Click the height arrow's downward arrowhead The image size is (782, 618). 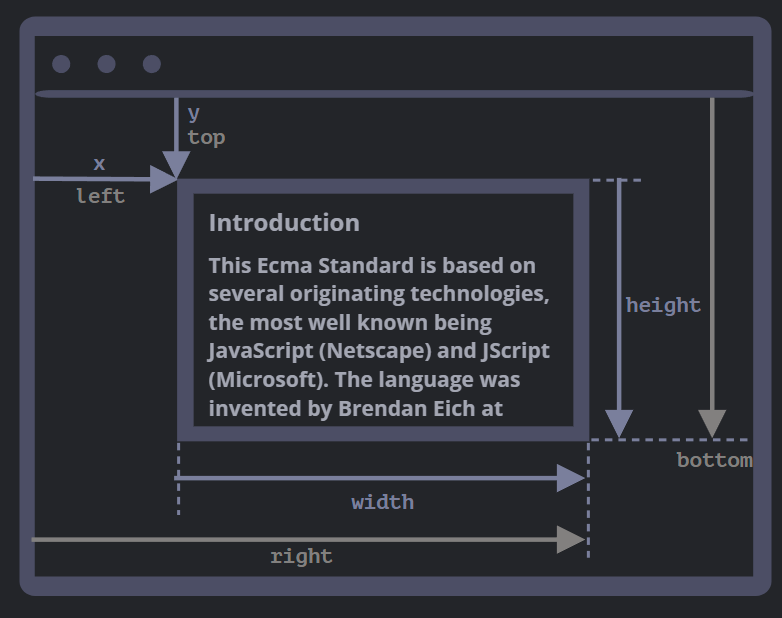click(620, 424)
